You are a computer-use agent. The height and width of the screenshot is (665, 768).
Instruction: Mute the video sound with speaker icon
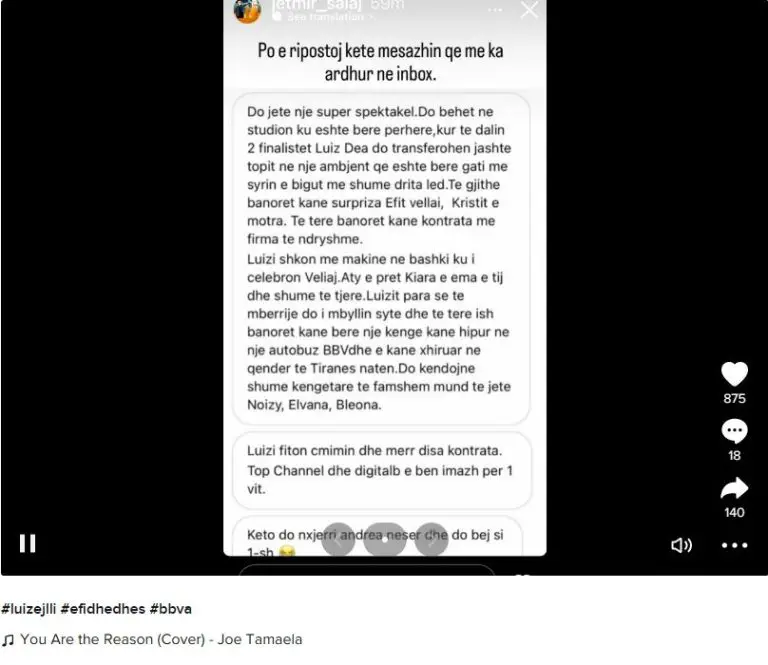click(681, 545)
